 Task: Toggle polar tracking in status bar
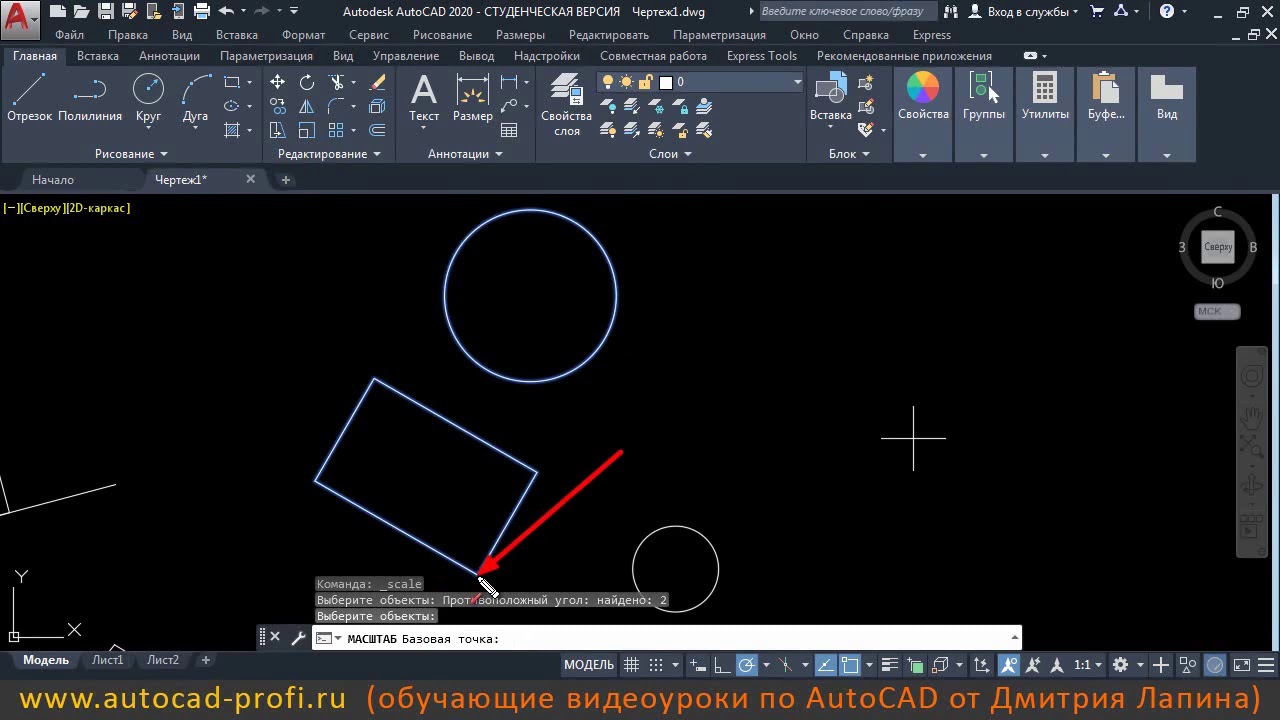(747, 664)
